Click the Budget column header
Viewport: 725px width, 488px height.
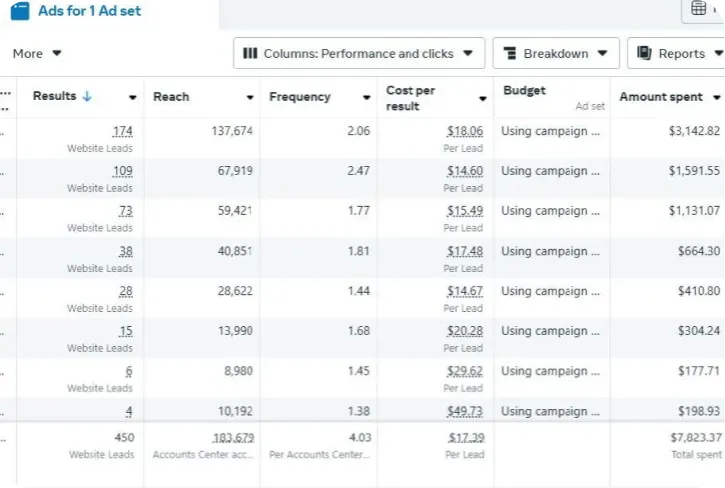(x=525, y=91)
